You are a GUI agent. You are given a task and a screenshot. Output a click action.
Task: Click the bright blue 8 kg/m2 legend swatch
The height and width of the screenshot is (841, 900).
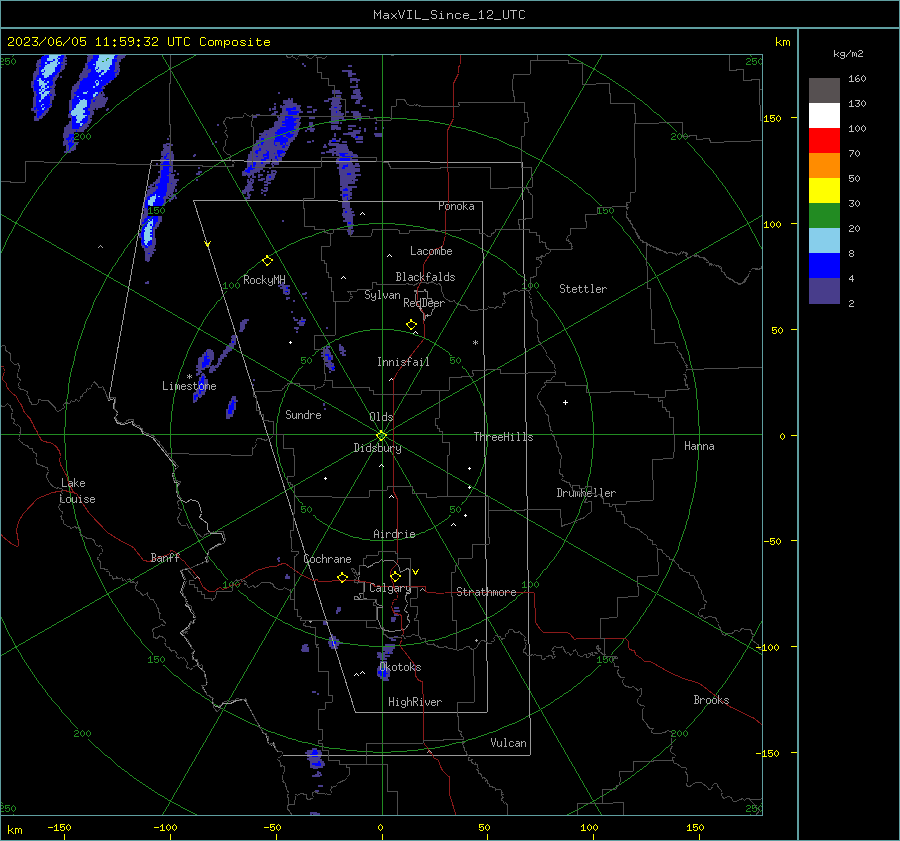(x=824, y=266)
